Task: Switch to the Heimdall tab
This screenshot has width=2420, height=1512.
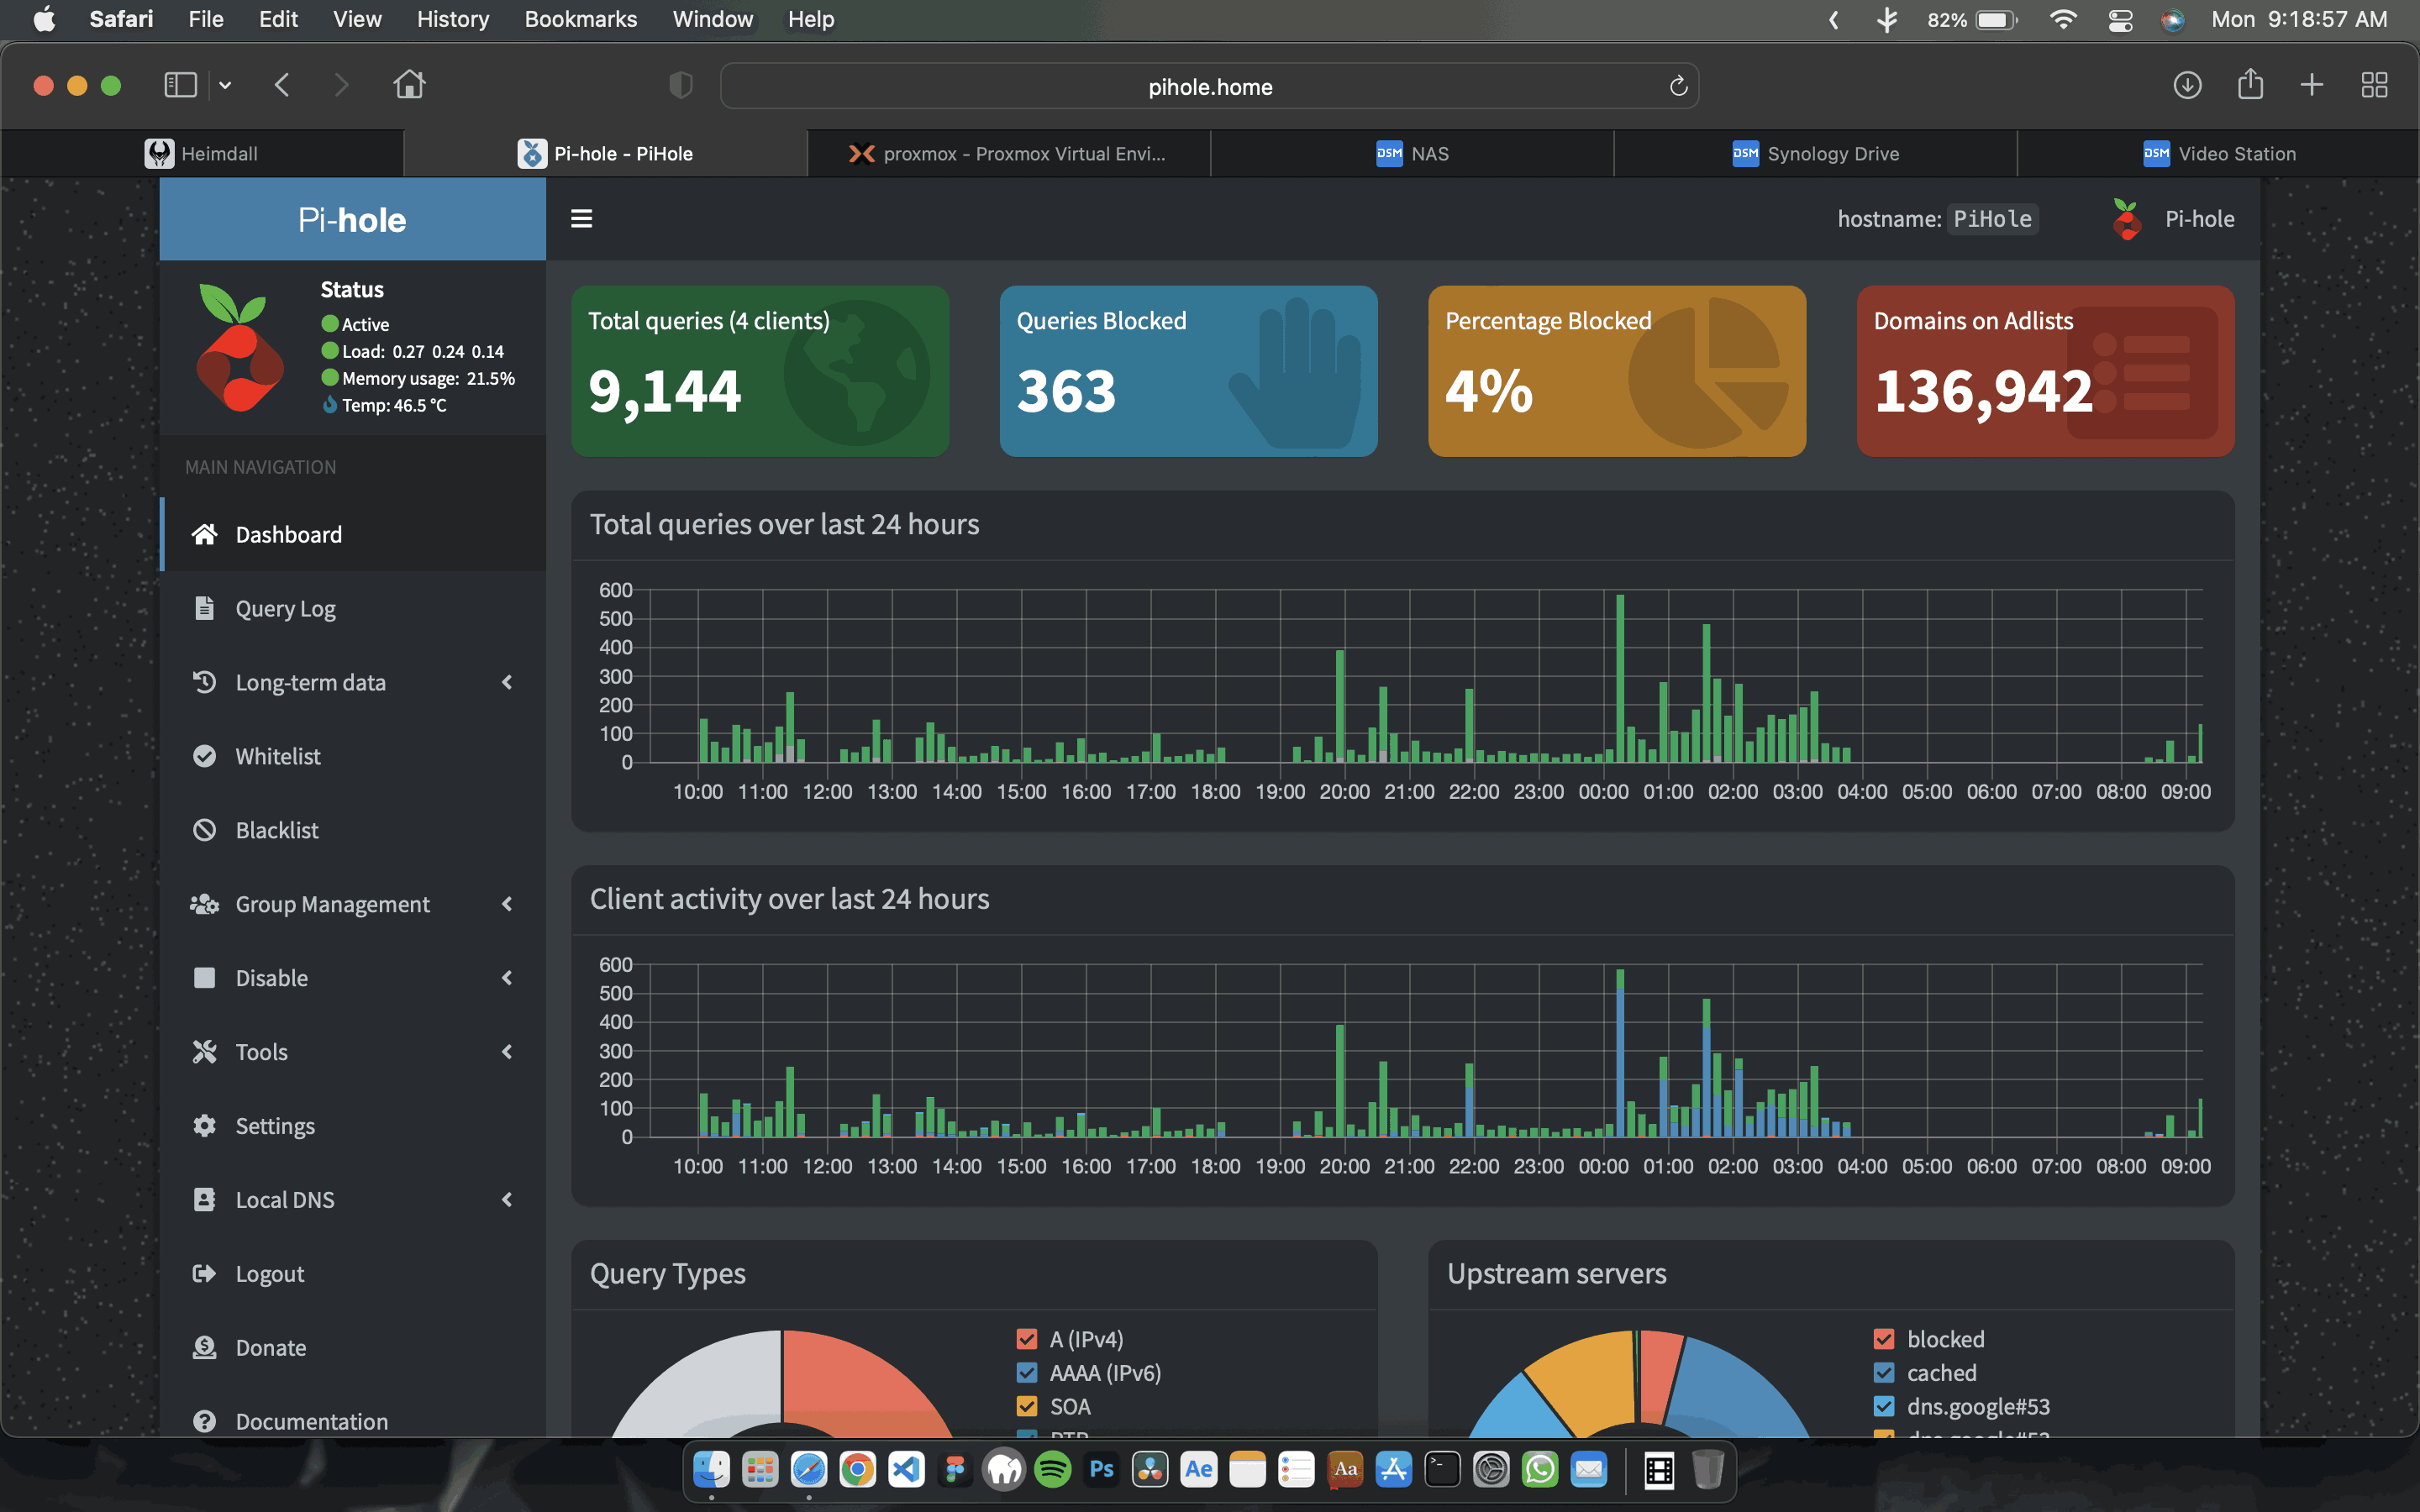Action: [202, 153]
